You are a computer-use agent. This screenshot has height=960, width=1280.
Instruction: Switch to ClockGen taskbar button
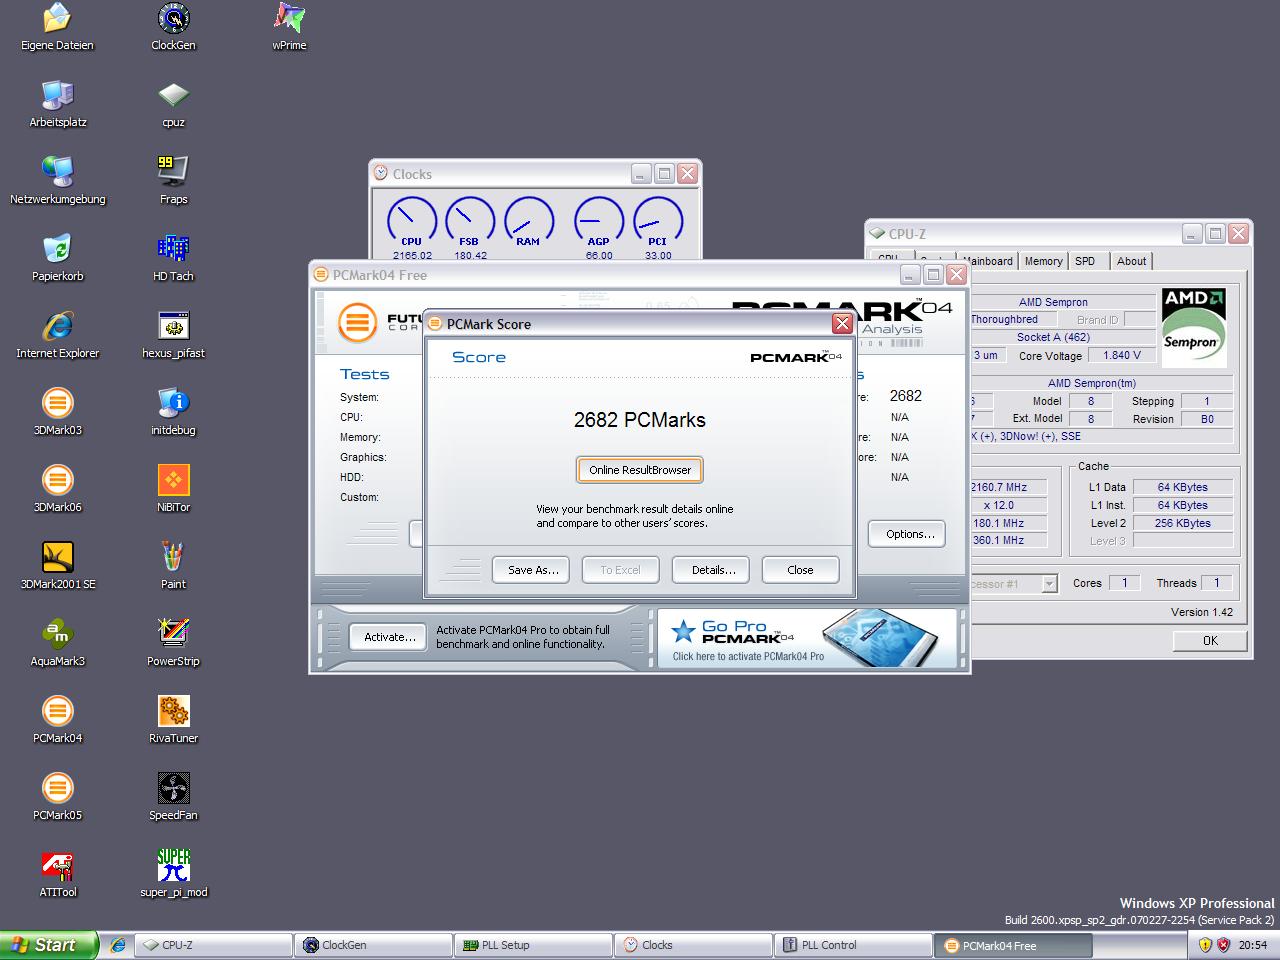373,945
